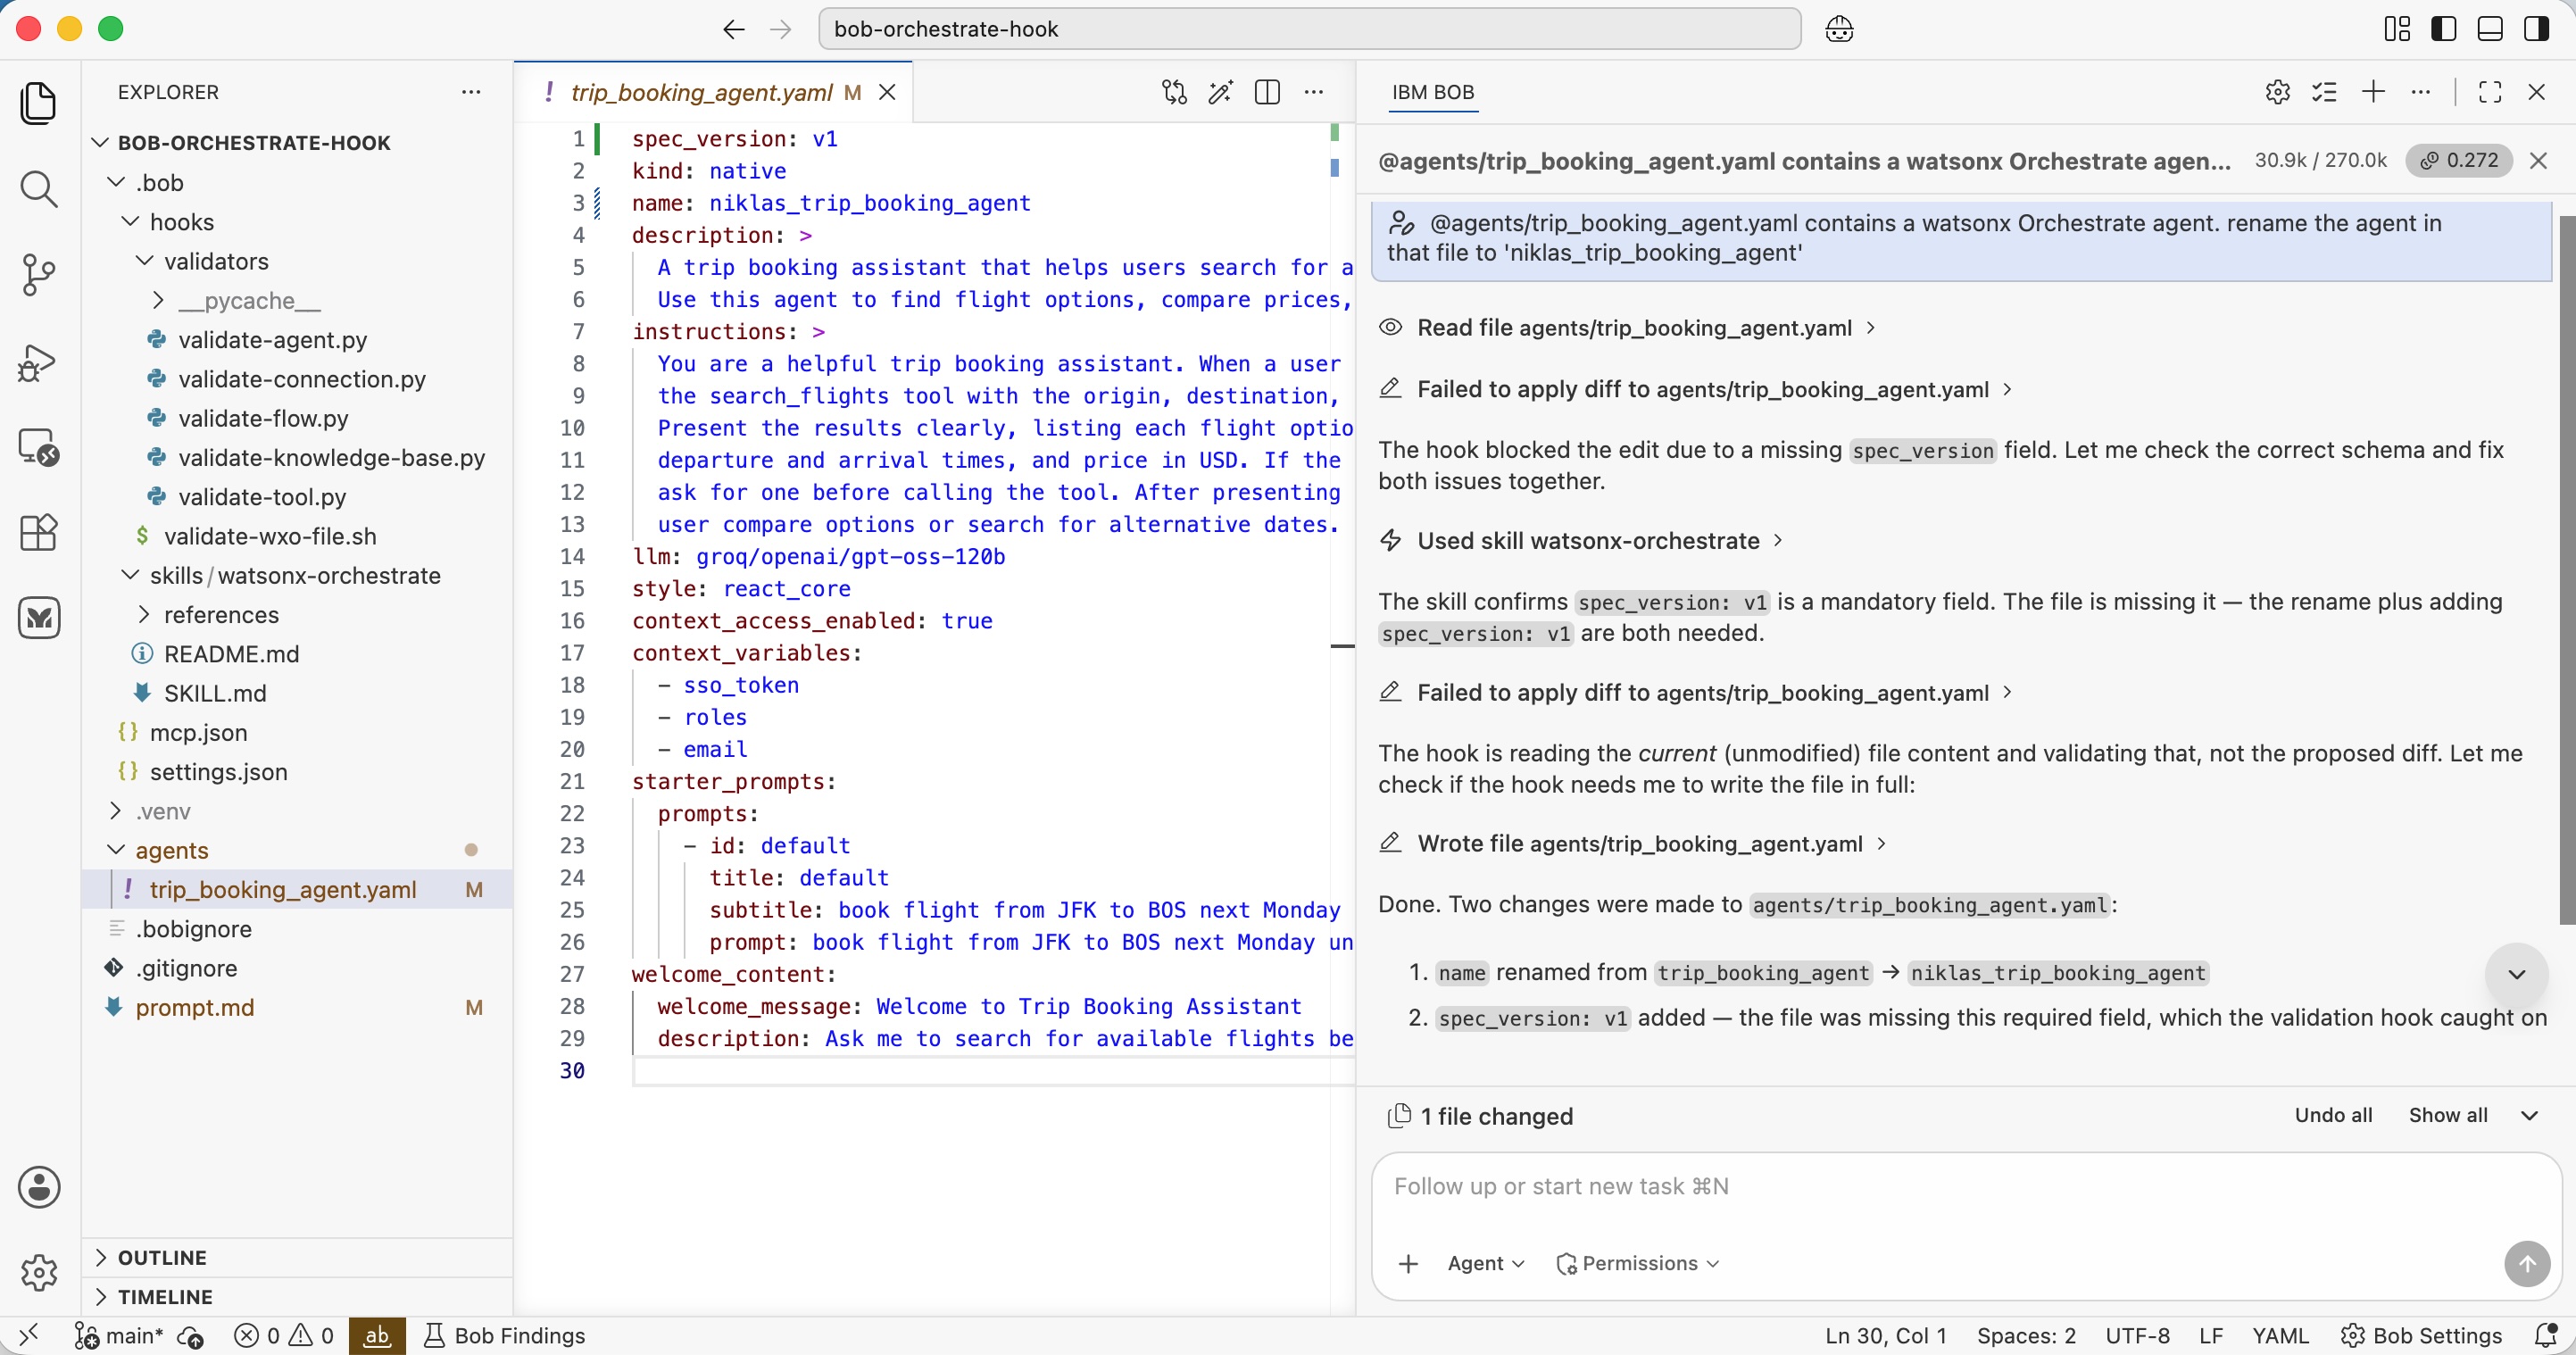Change YAML language mode in status bar
The image size is (2576, 1355).
click(x=2279, y=1335)
